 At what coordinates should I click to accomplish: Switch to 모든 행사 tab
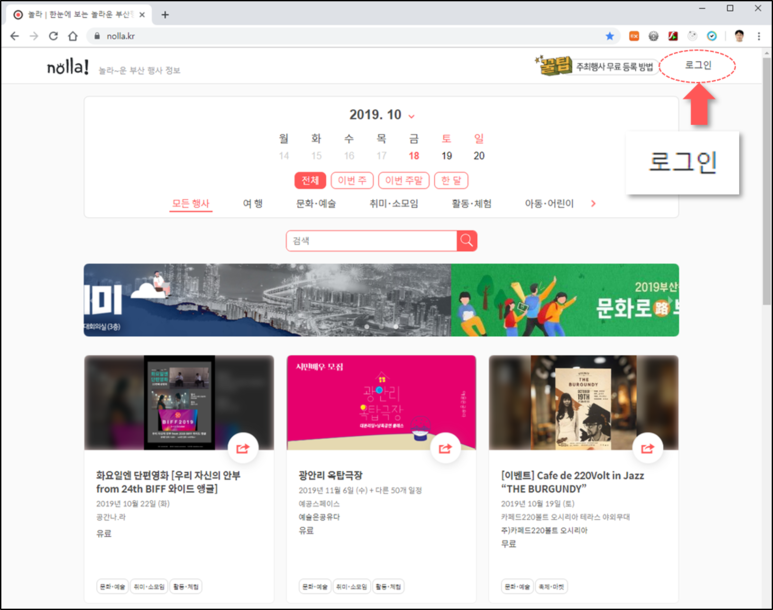click(191, 204)
